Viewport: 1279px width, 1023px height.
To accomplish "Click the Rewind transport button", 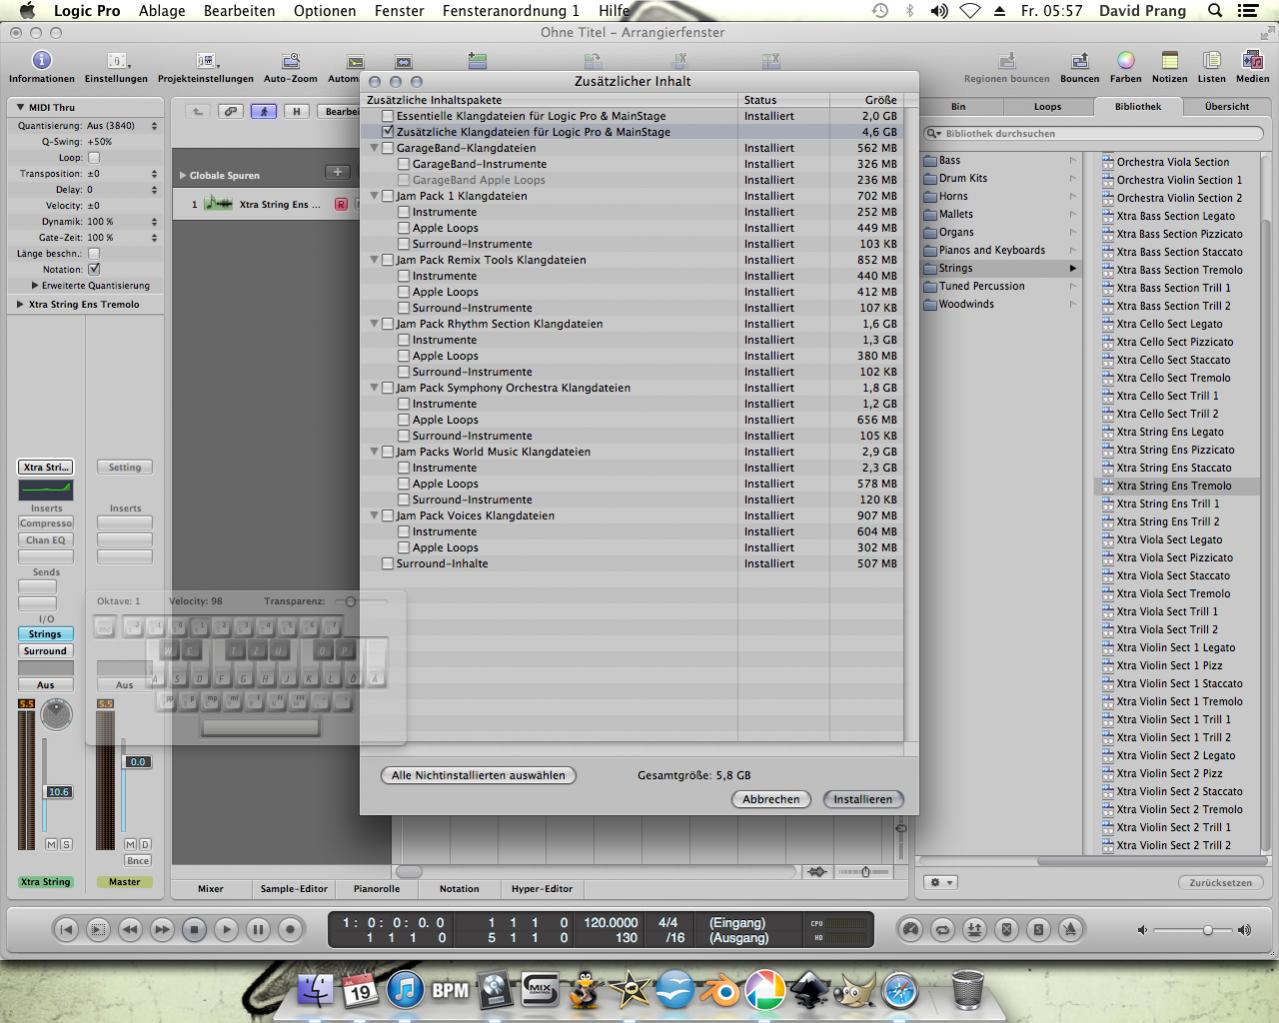I will [130, 929].
